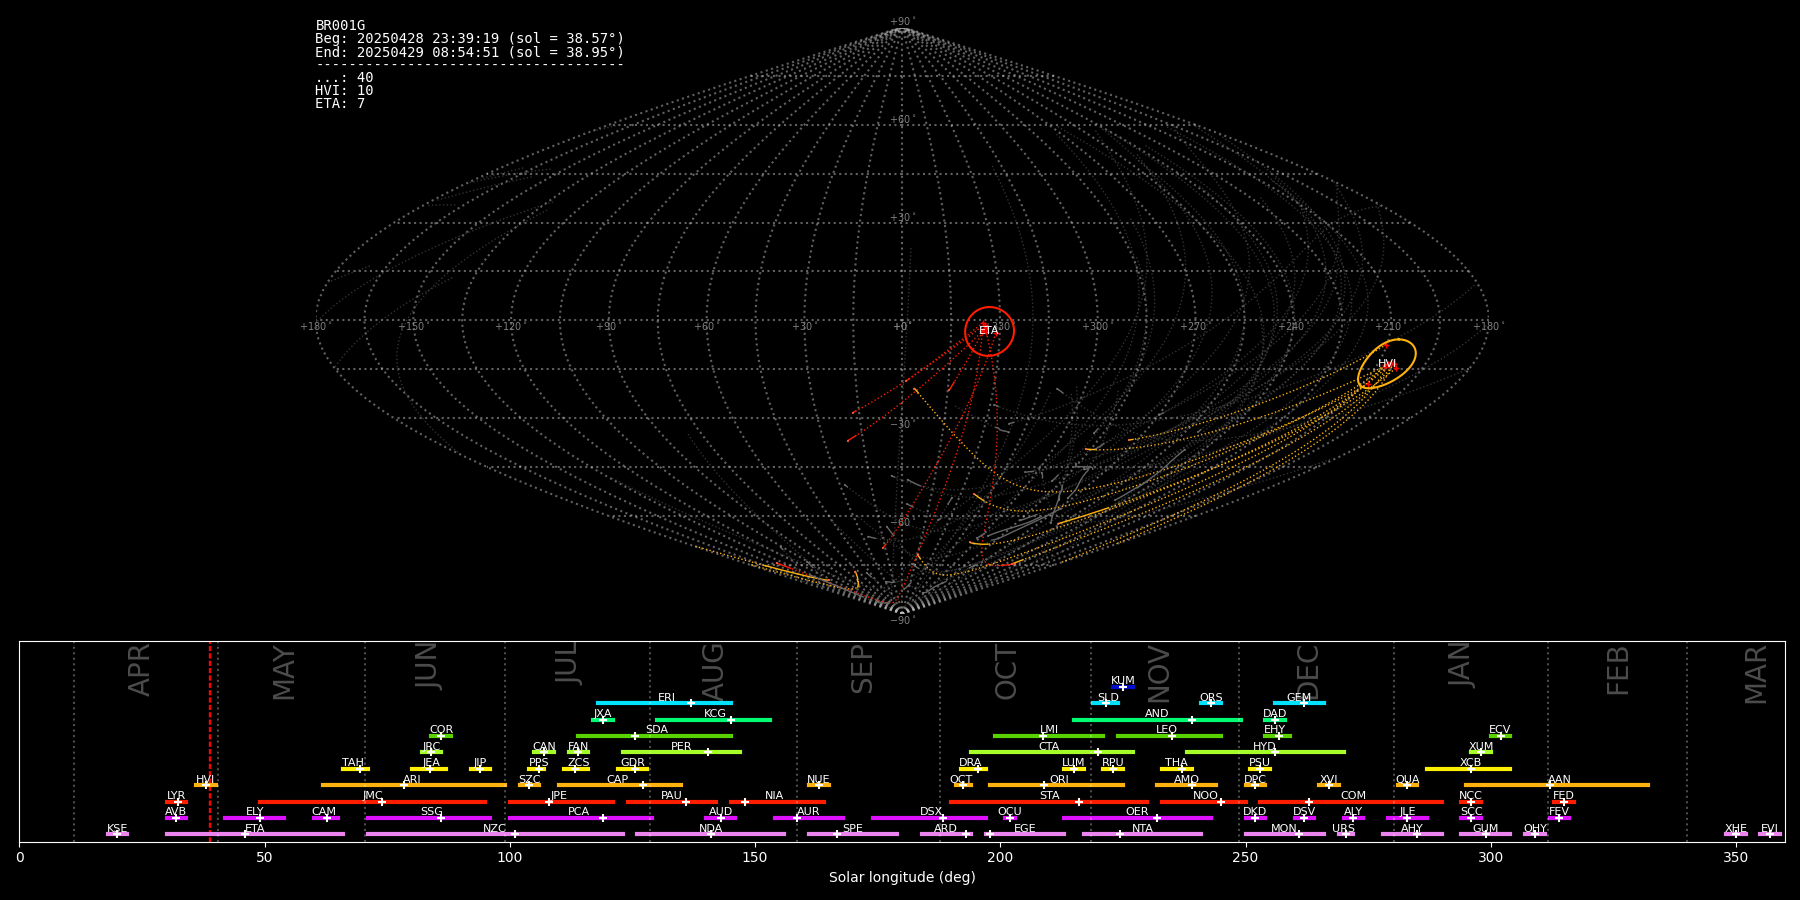Click the MON shower label in the timeline
Screen dimensions: 1800x900
tap(1284, 829)
